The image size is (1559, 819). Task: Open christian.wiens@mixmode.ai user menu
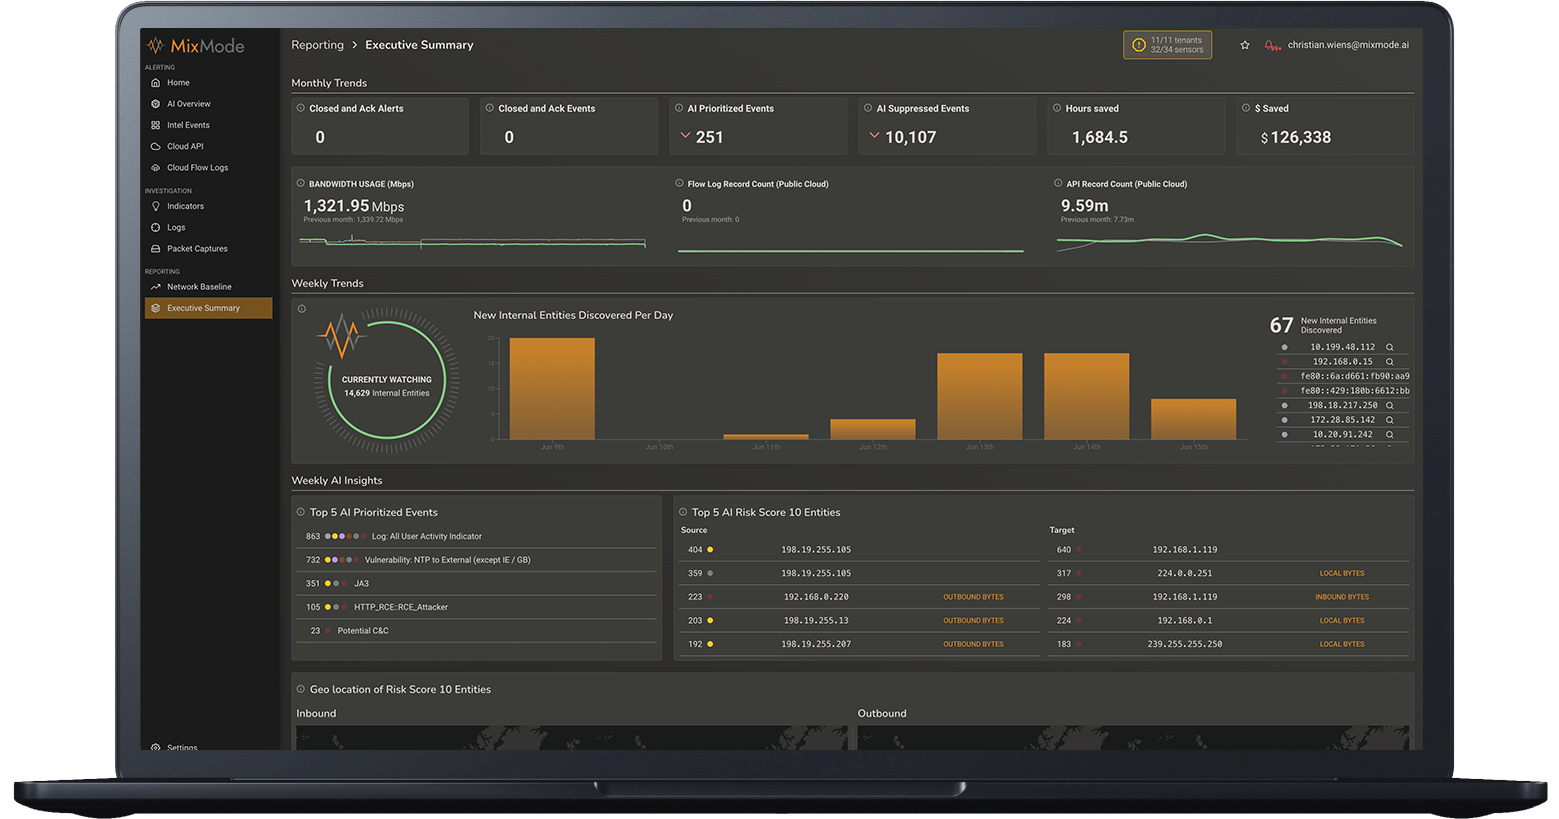tap(1348, 45)
